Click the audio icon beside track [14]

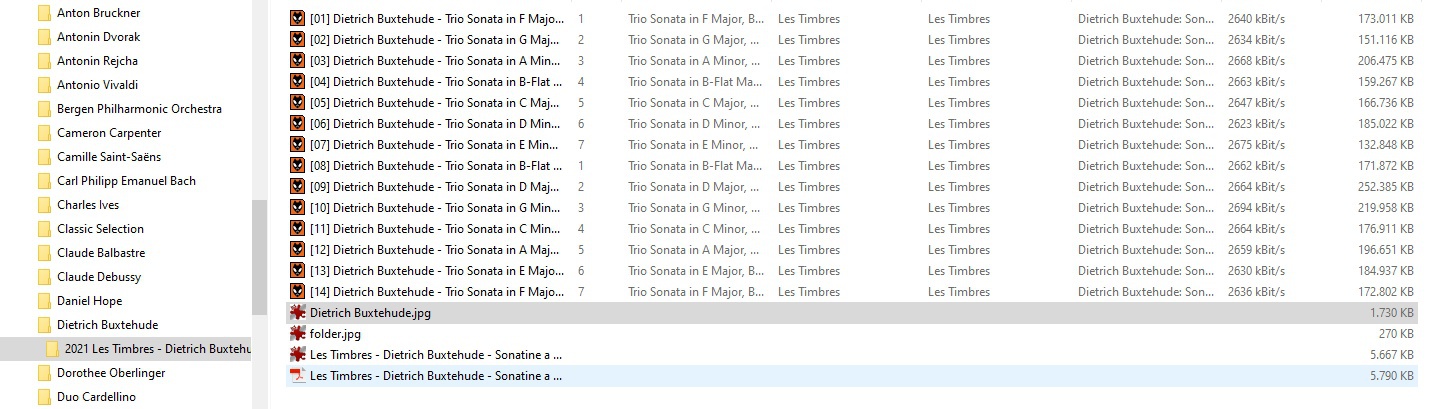297,292
